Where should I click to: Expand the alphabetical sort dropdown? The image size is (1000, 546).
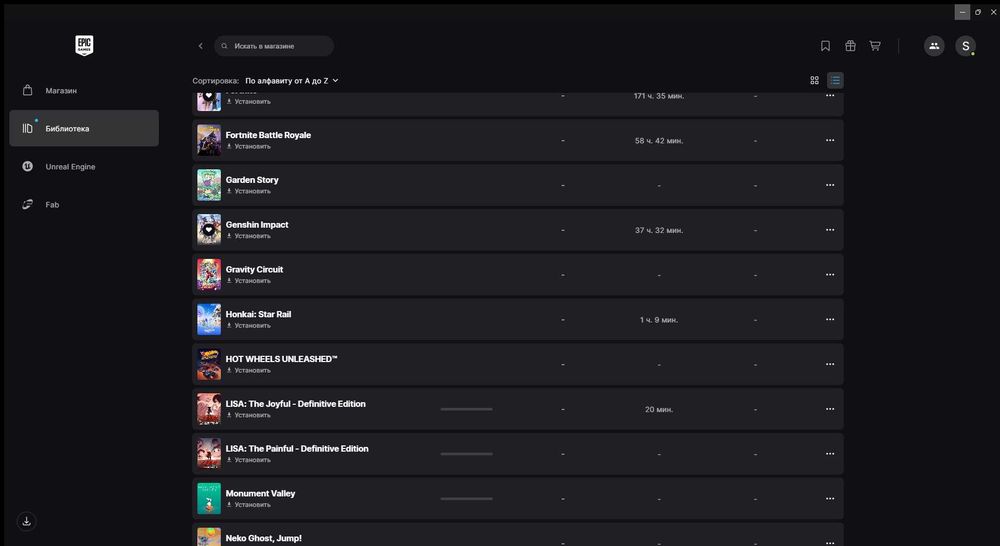(292, 80)
